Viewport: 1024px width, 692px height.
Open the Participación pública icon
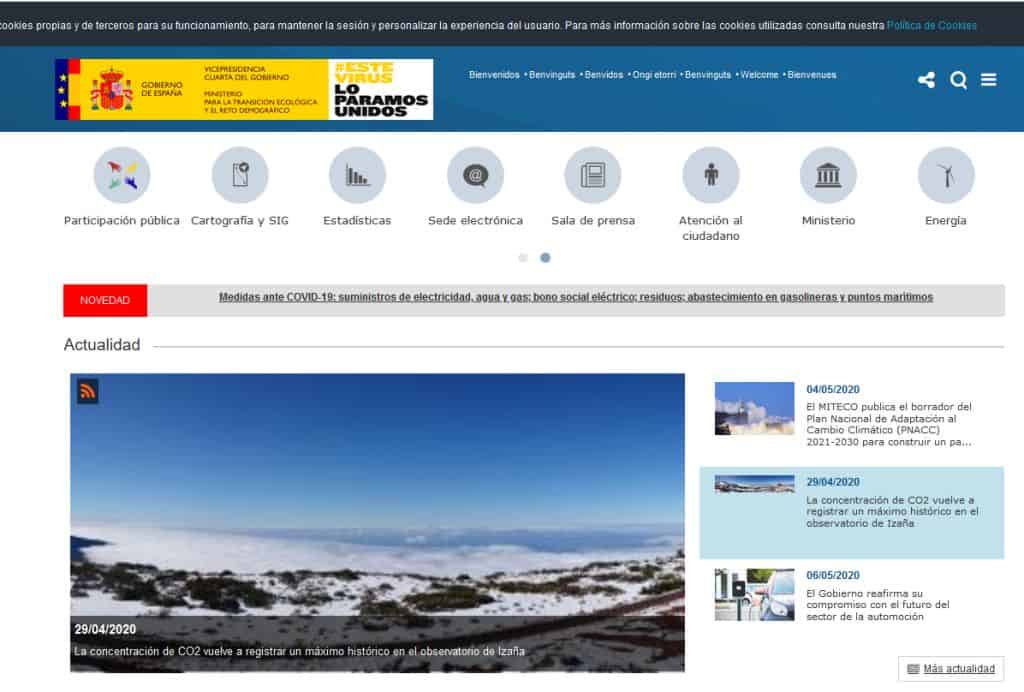pyautogui.click(x=122, y=176)
